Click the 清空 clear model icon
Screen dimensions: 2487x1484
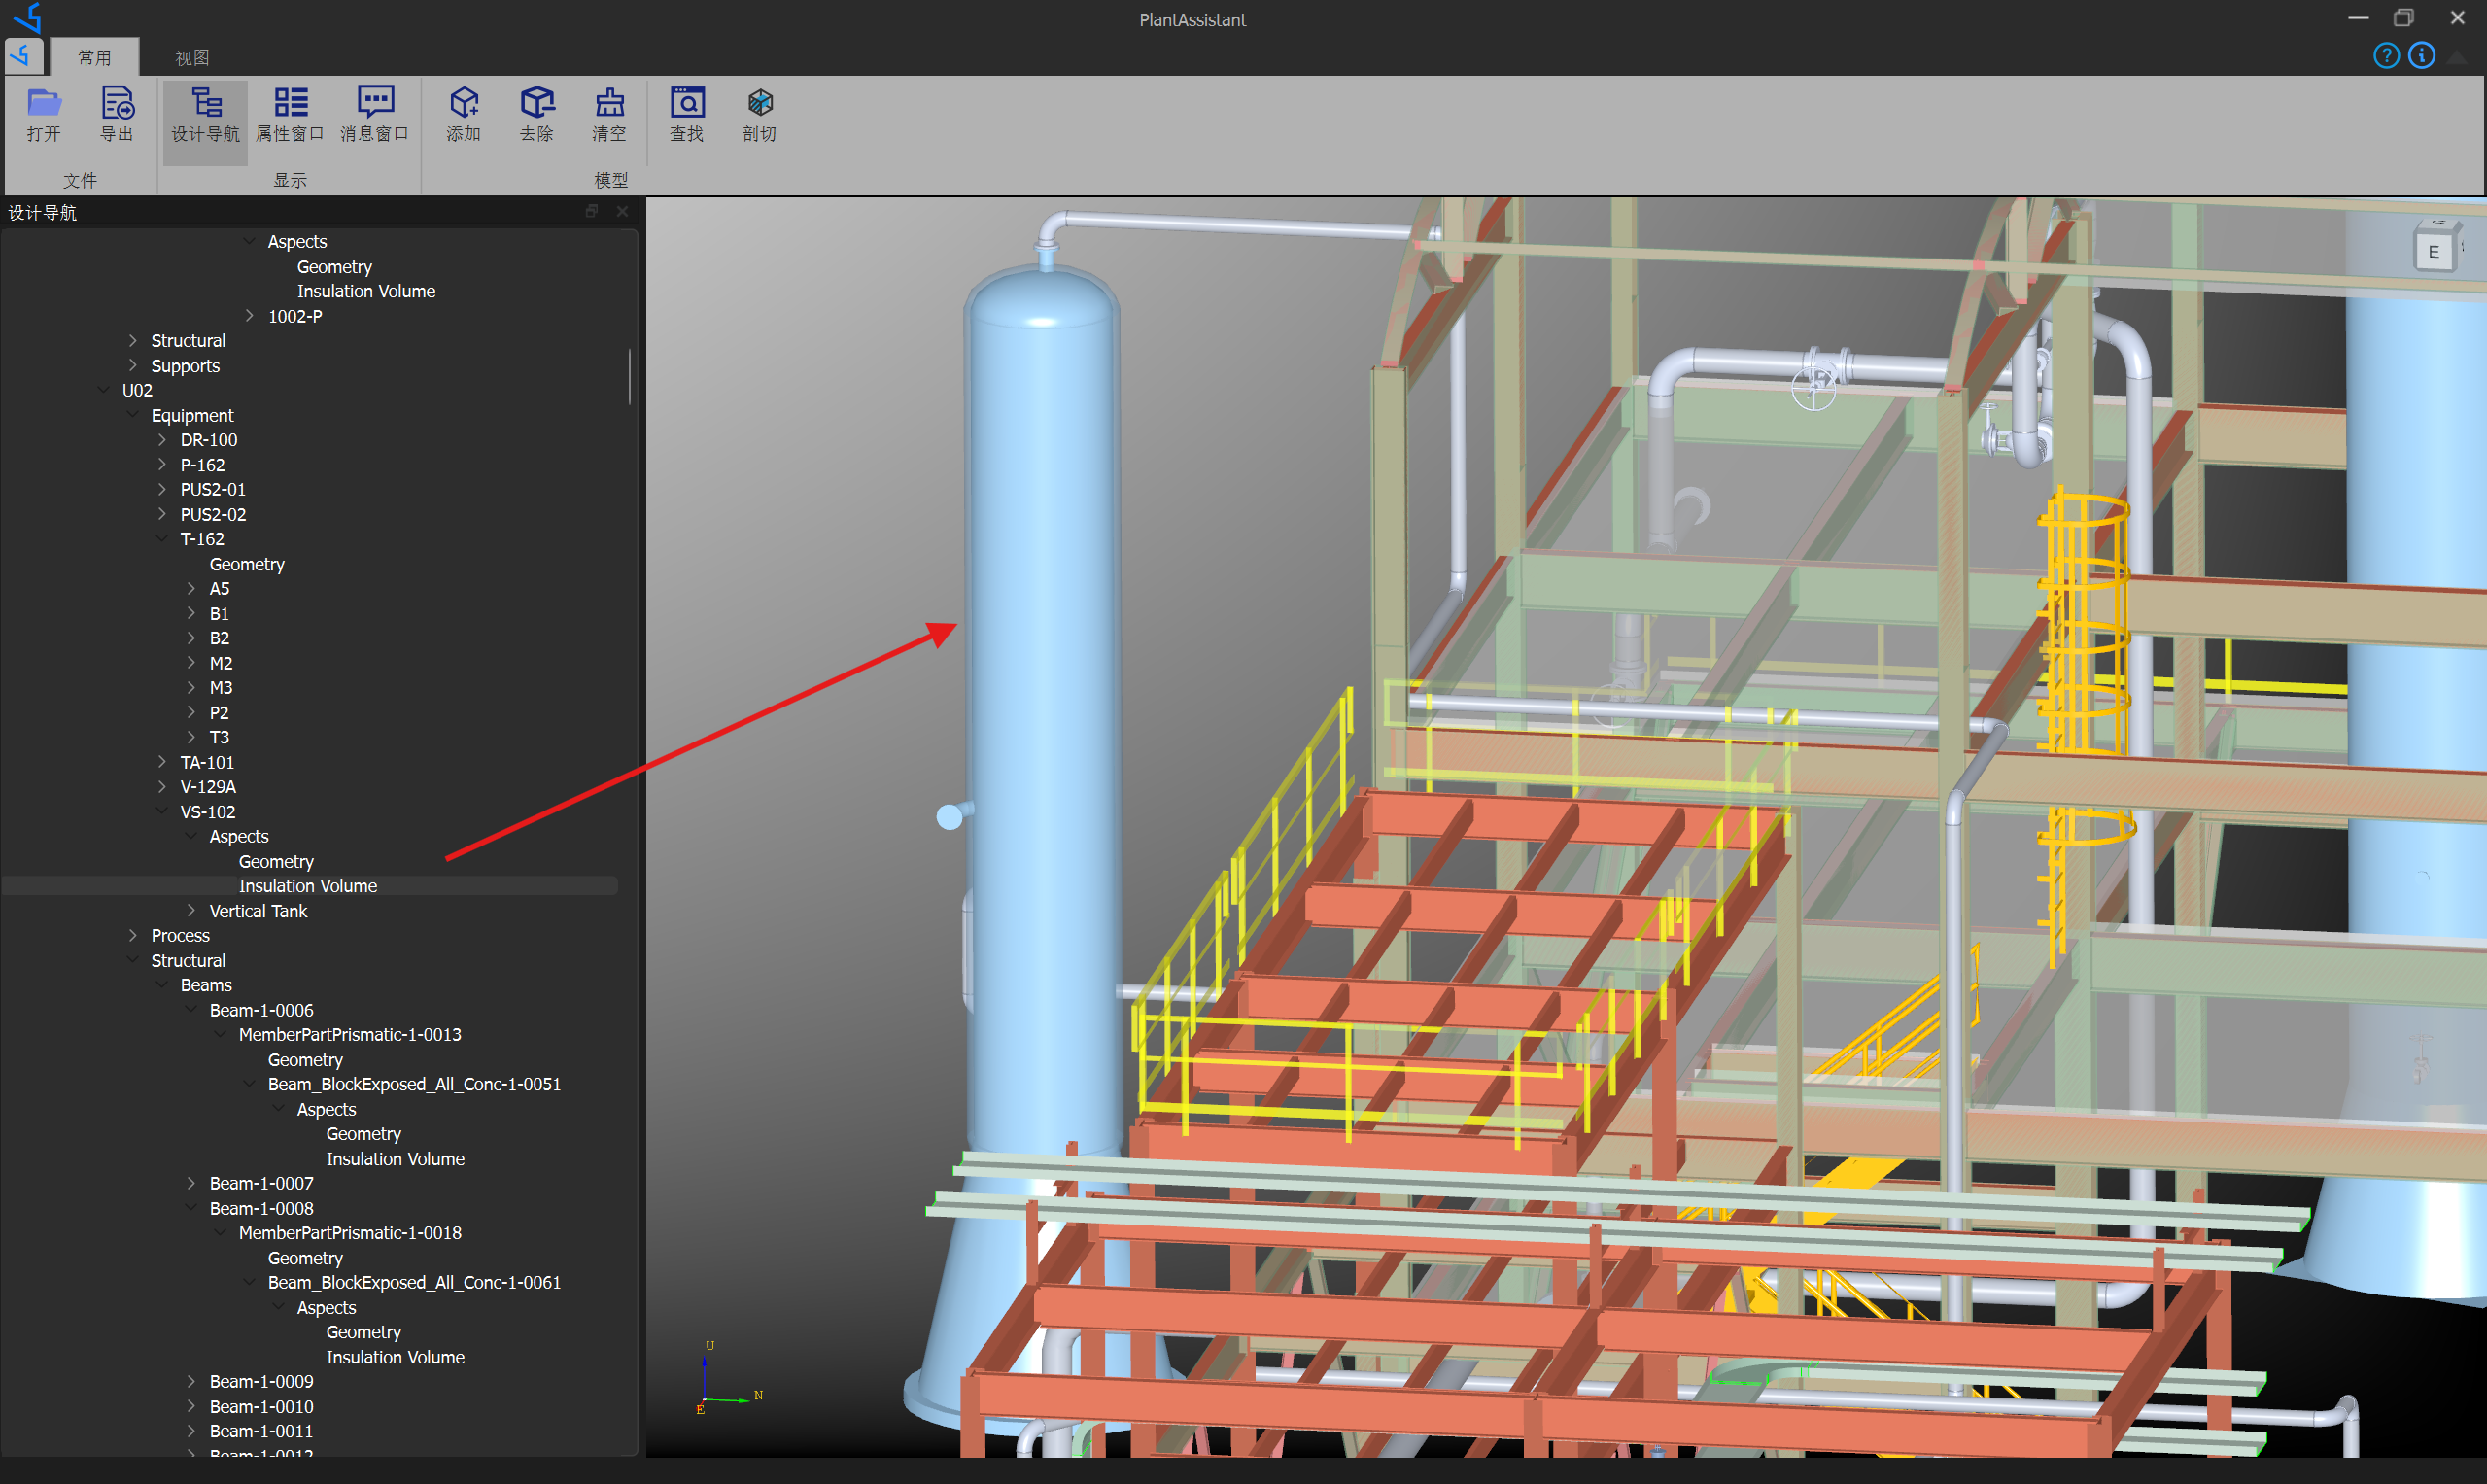click(x=610, y=115)
